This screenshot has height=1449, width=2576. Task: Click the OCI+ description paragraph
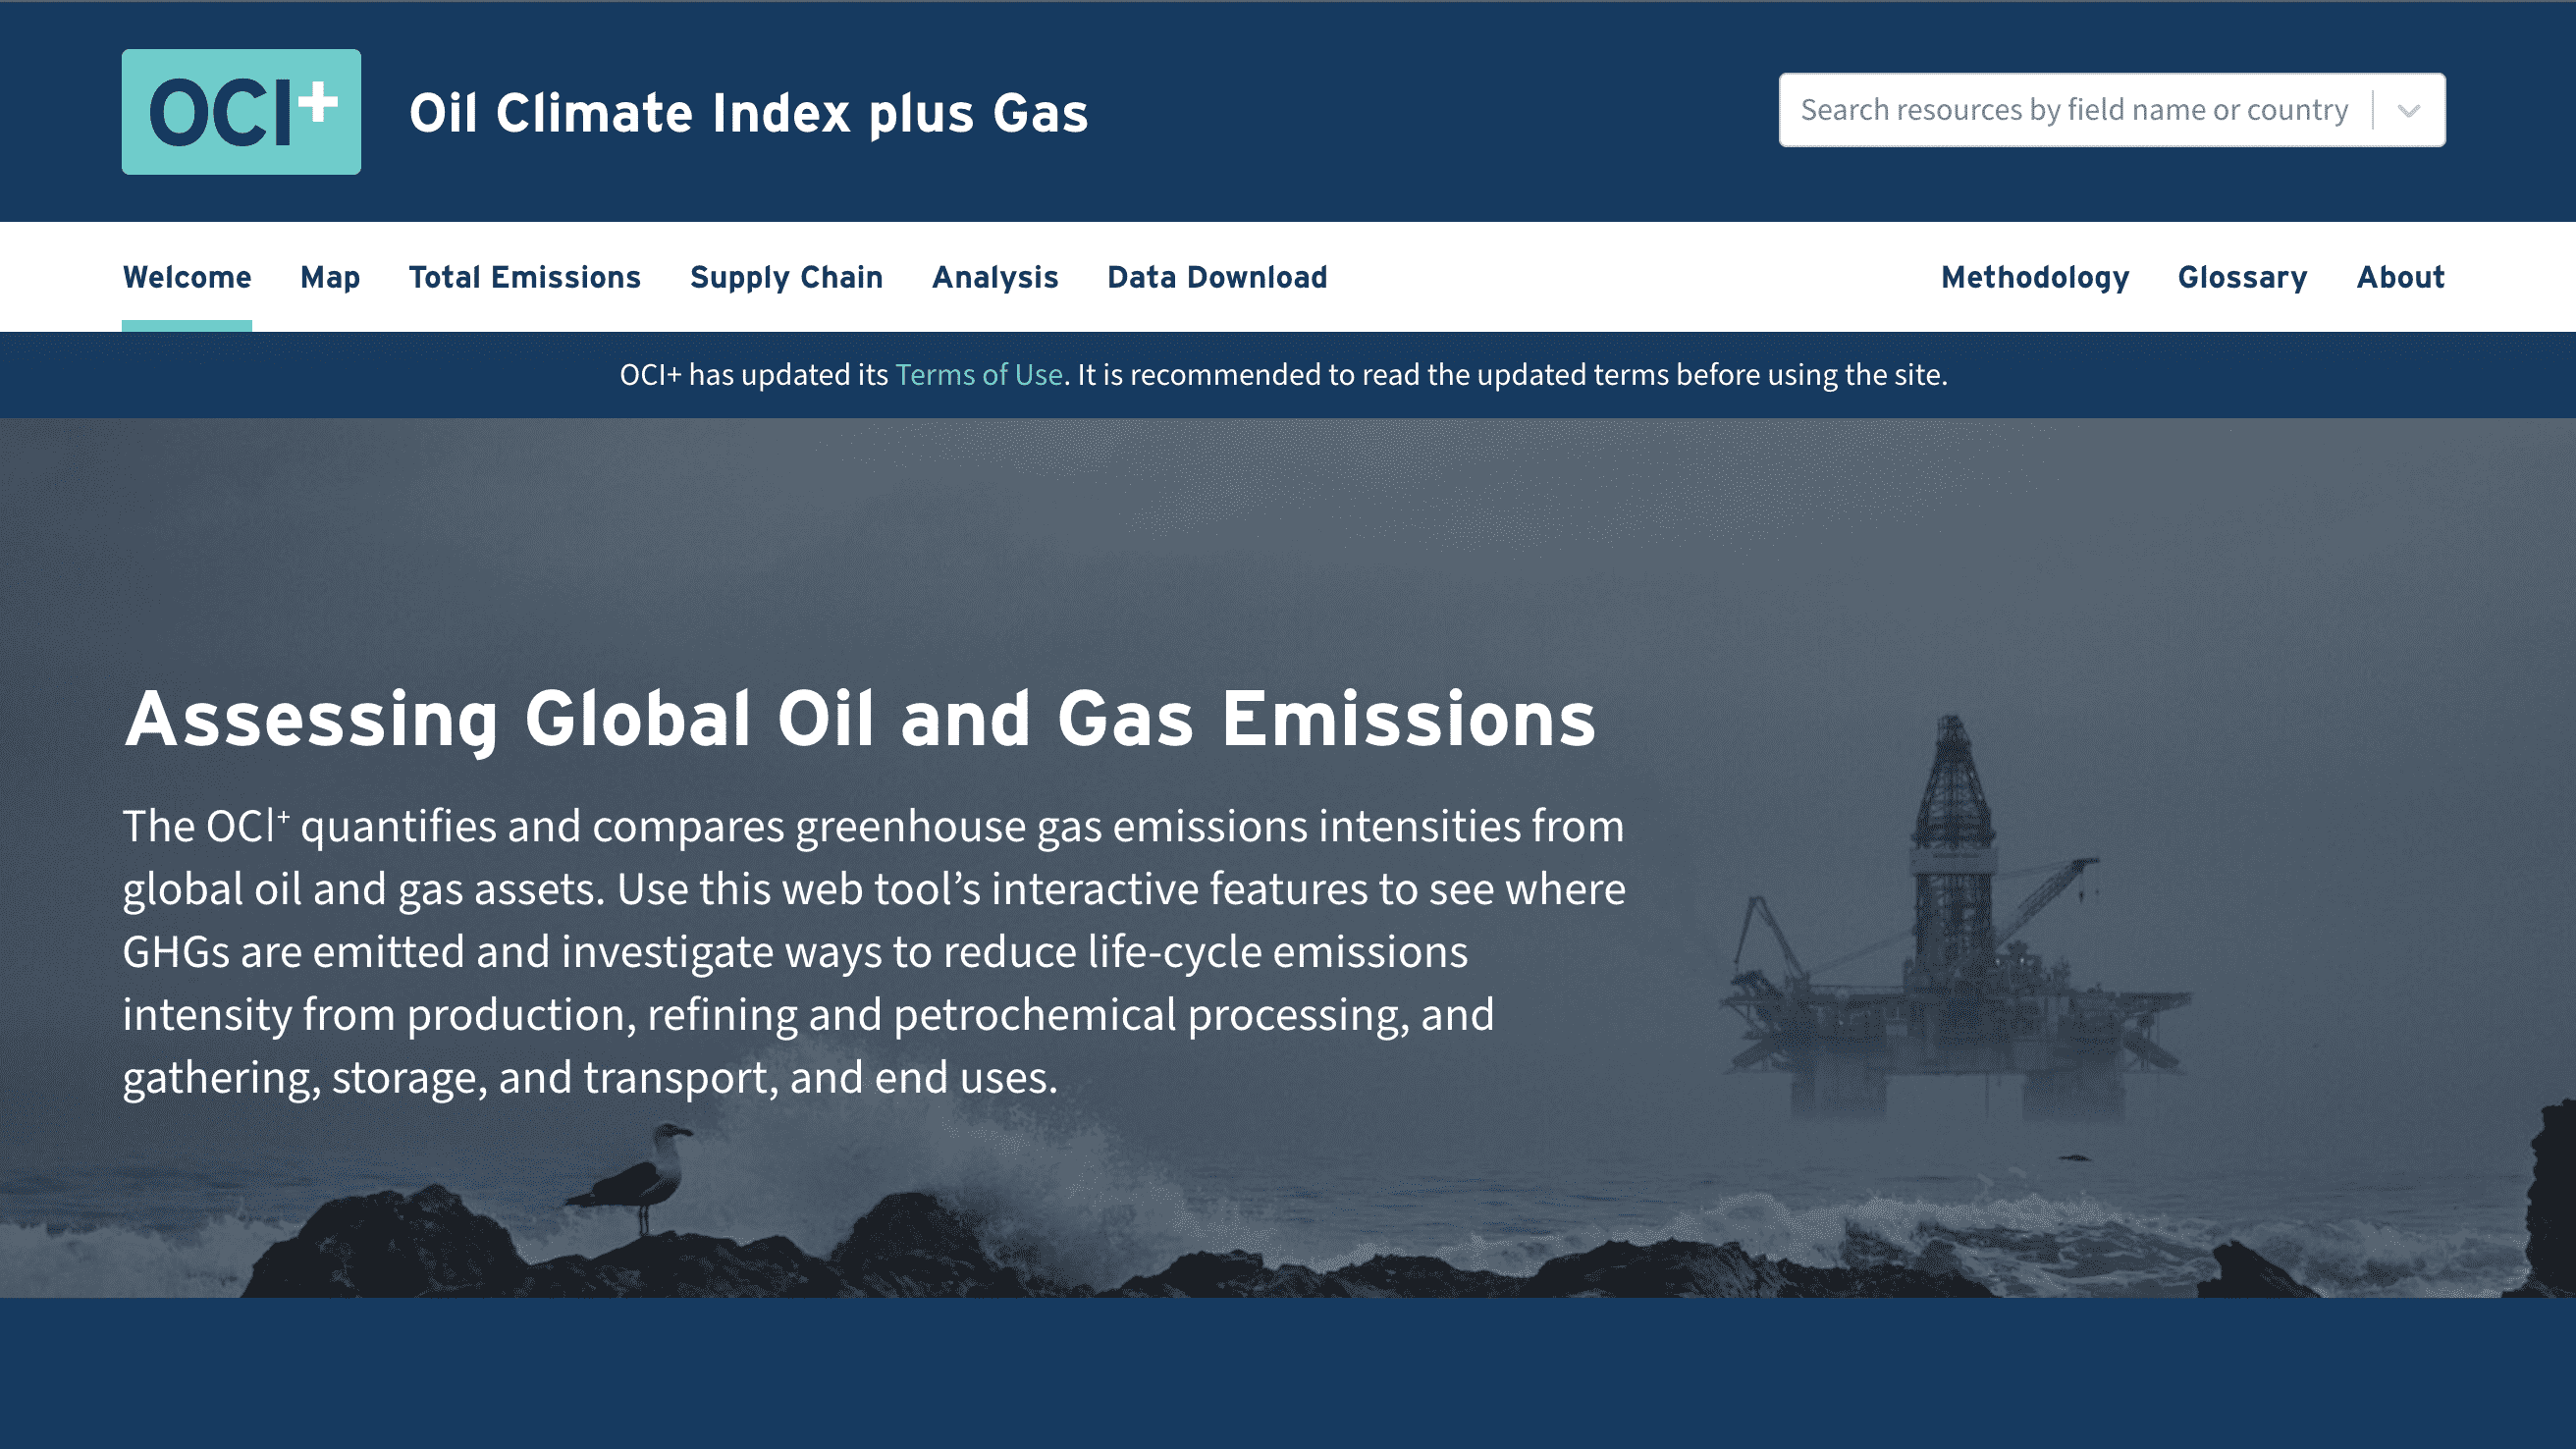873,952
